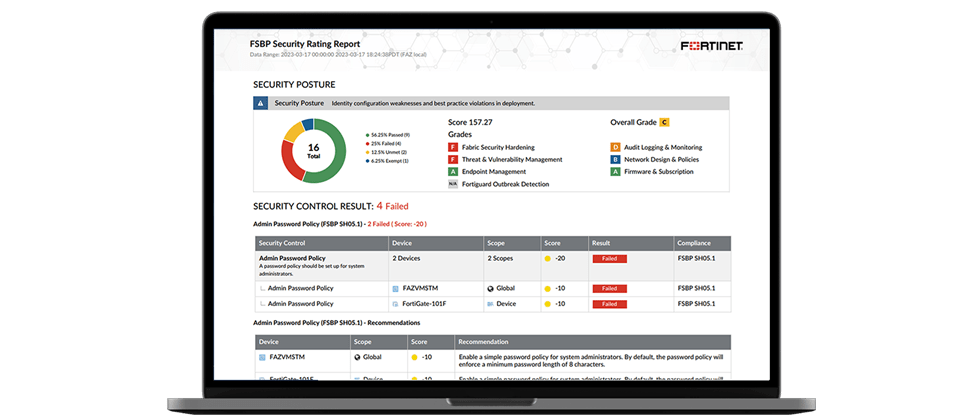The image size is (960, 420).
Task: Click the Firmware & Subscription grade label
Action: coord(664,172)
